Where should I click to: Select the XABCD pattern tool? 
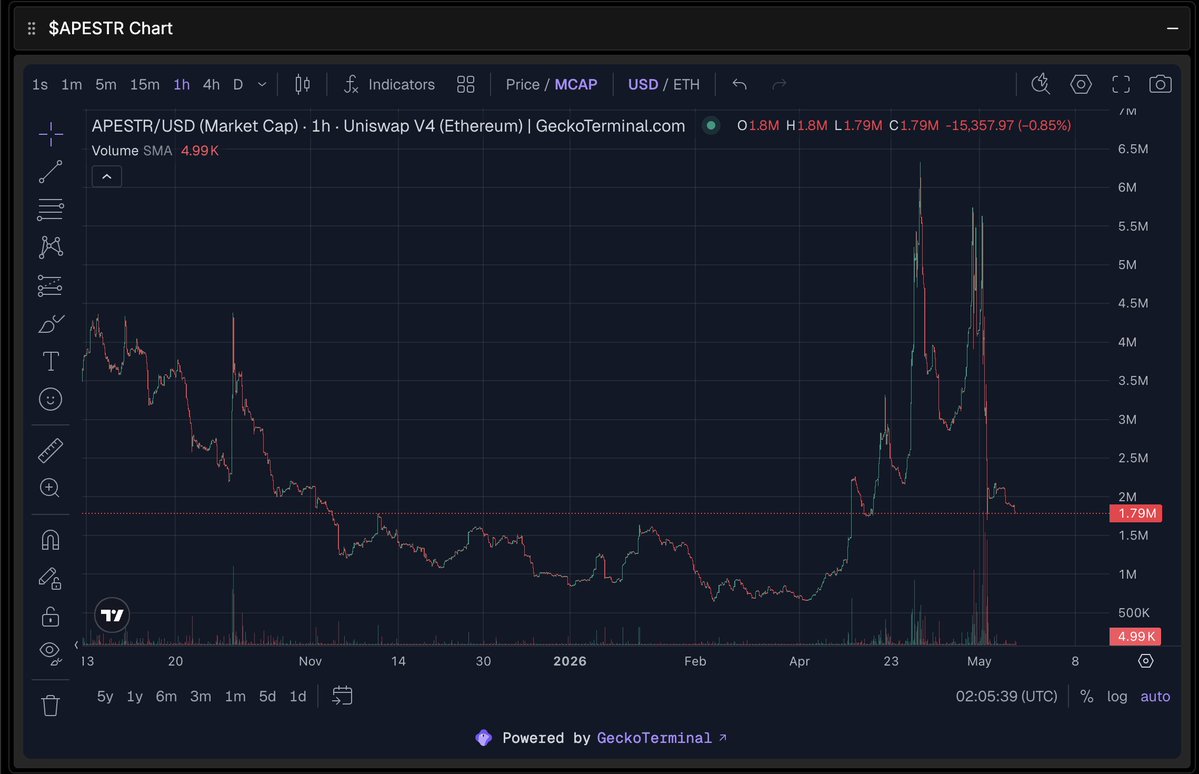[50, 247]
